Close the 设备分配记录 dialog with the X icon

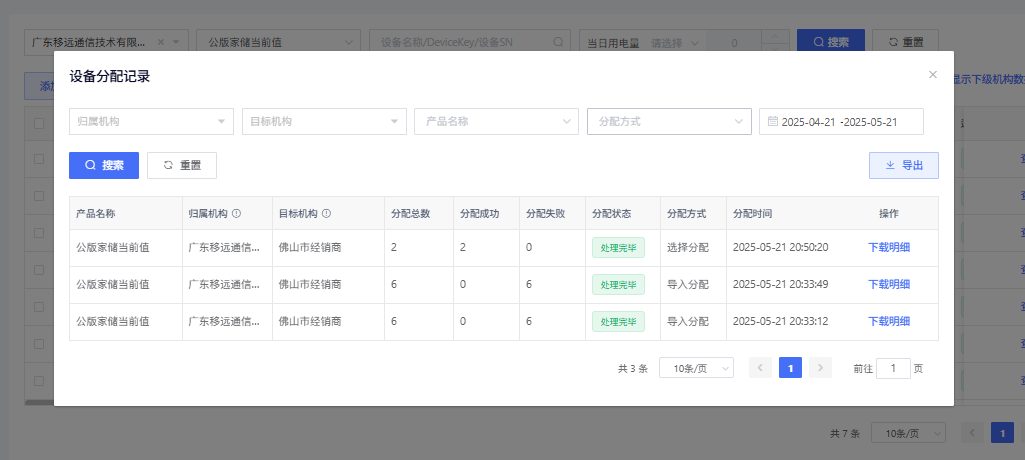click(x=932, y=75)
